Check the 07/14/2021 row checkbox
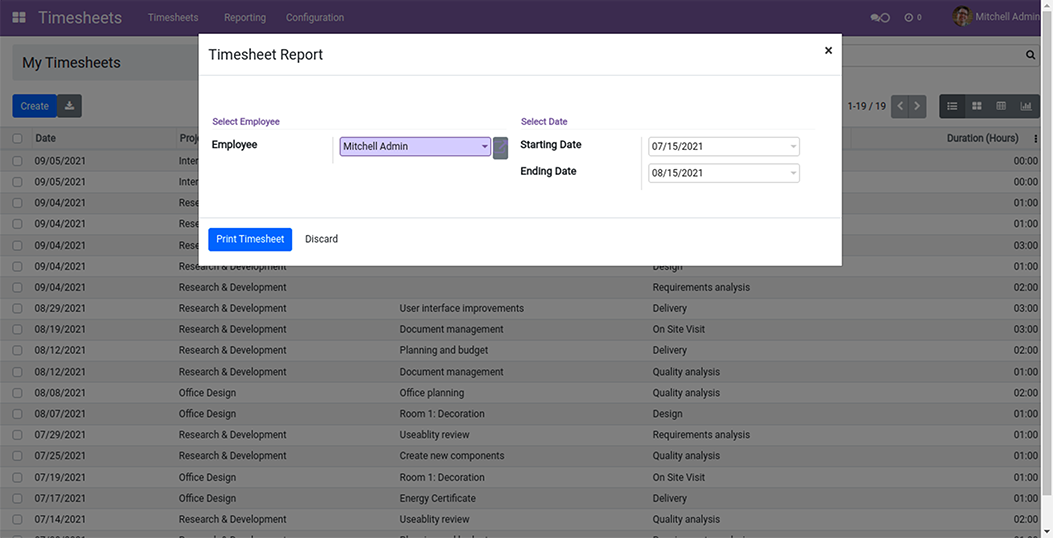Image resolution: width=1053 pixels, height=538 pixels. (17, 519)
